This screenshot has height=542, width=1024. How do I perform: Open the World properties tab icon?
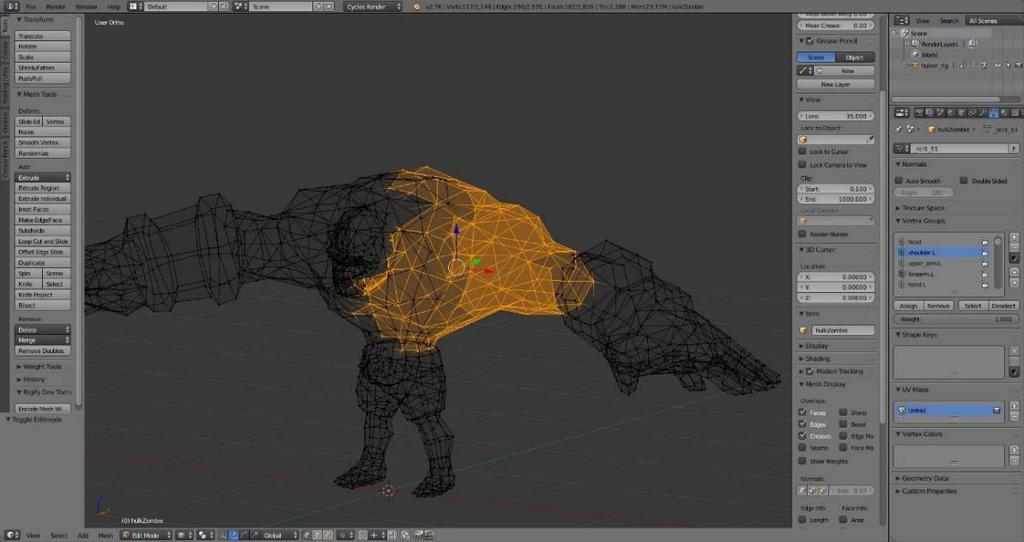pyautogui.click(x=951, y=113)
